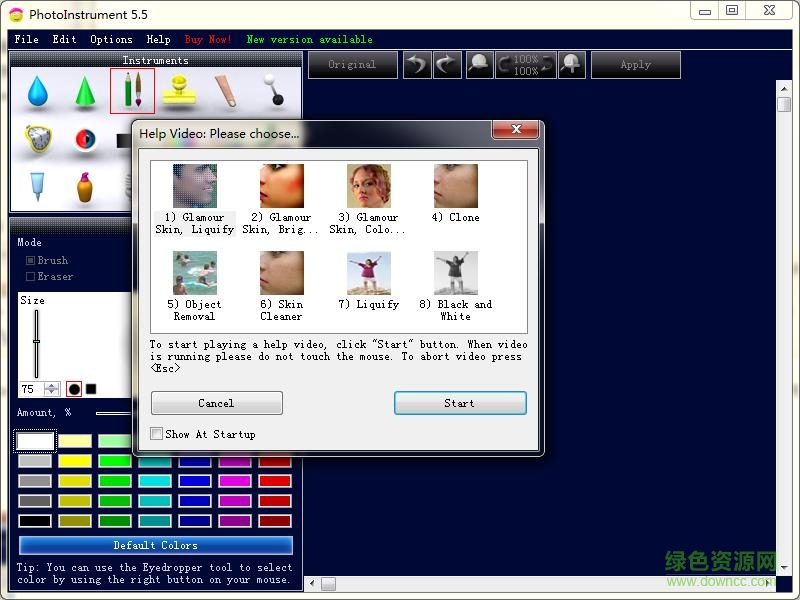The width and height of the screenshot is (800, 600).
Task: Check the Brush mode option
Action: 30,260
